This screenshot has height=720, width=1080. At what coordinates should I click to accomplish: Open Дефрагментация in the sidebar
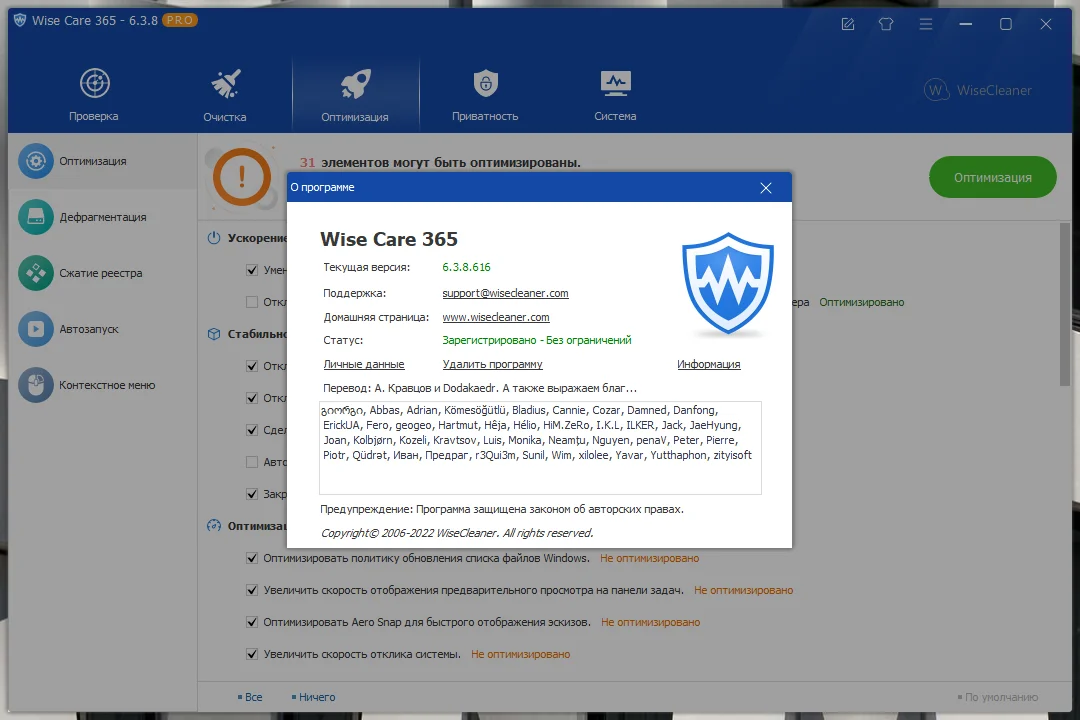click(102, 217)
